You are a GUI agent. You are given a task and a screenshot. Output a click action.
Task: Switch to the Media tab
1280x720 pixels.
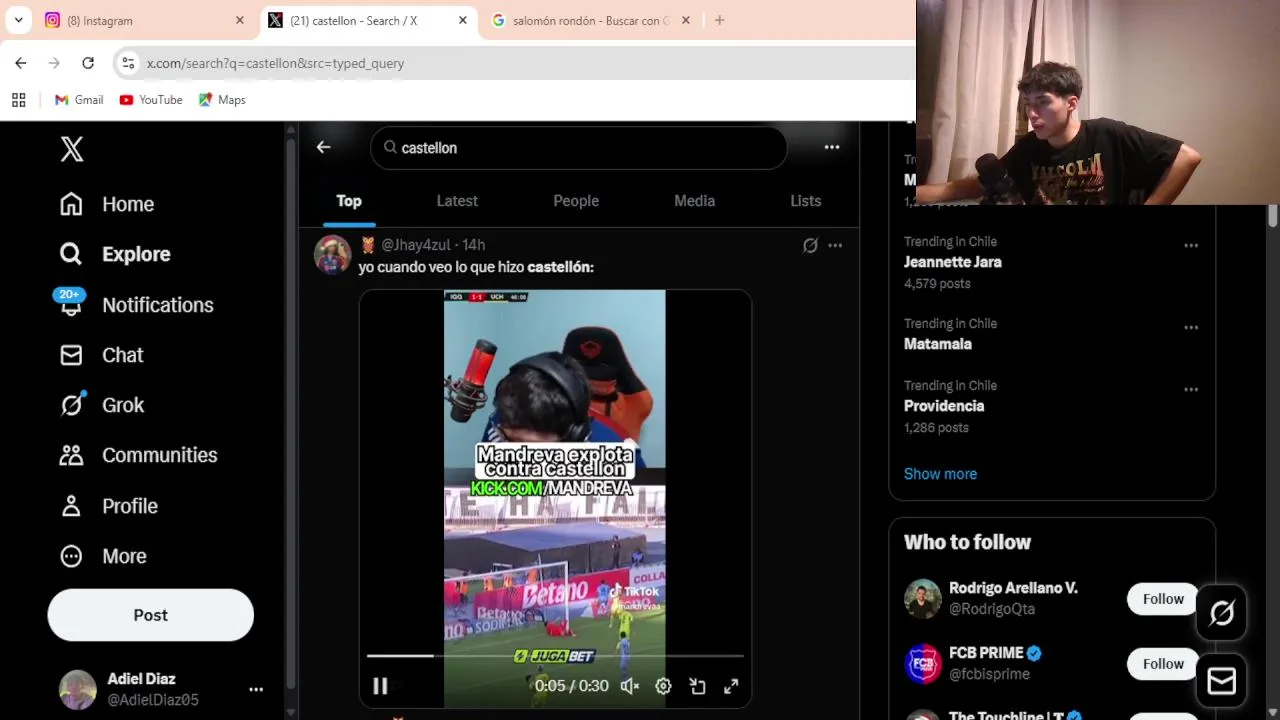coord(694,201)
